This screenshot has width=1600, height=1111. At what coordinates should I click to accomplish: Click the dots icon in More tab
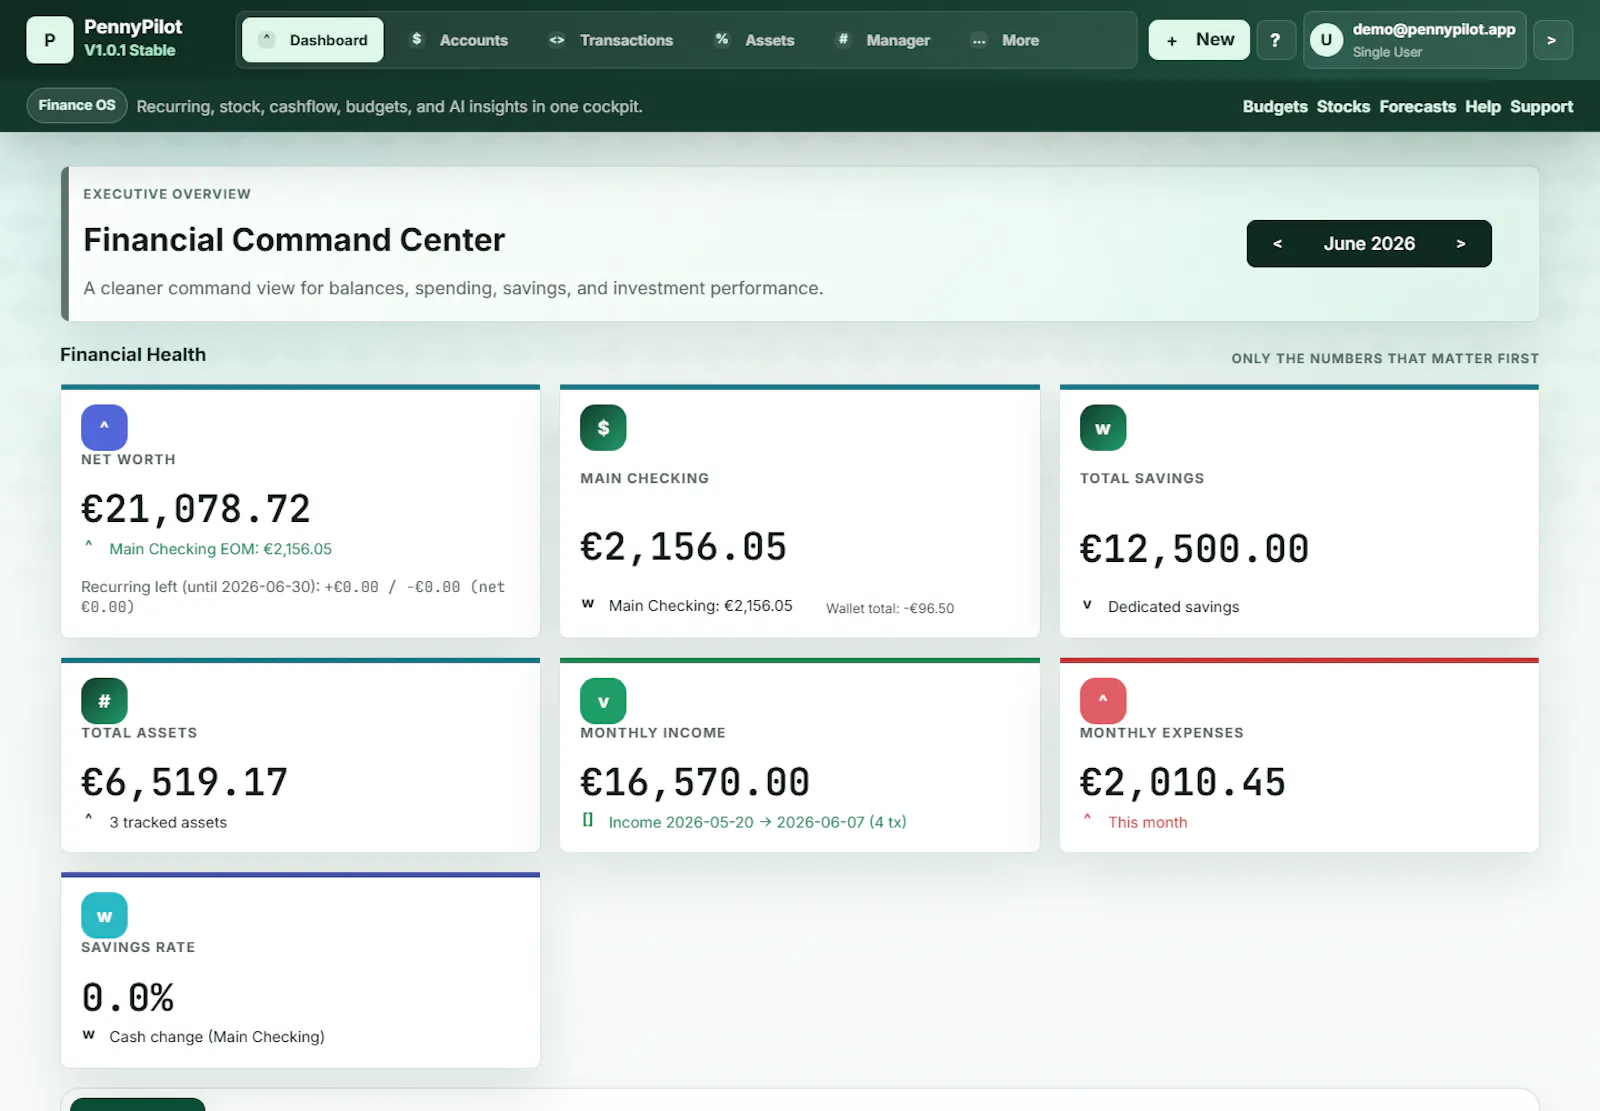979,40
